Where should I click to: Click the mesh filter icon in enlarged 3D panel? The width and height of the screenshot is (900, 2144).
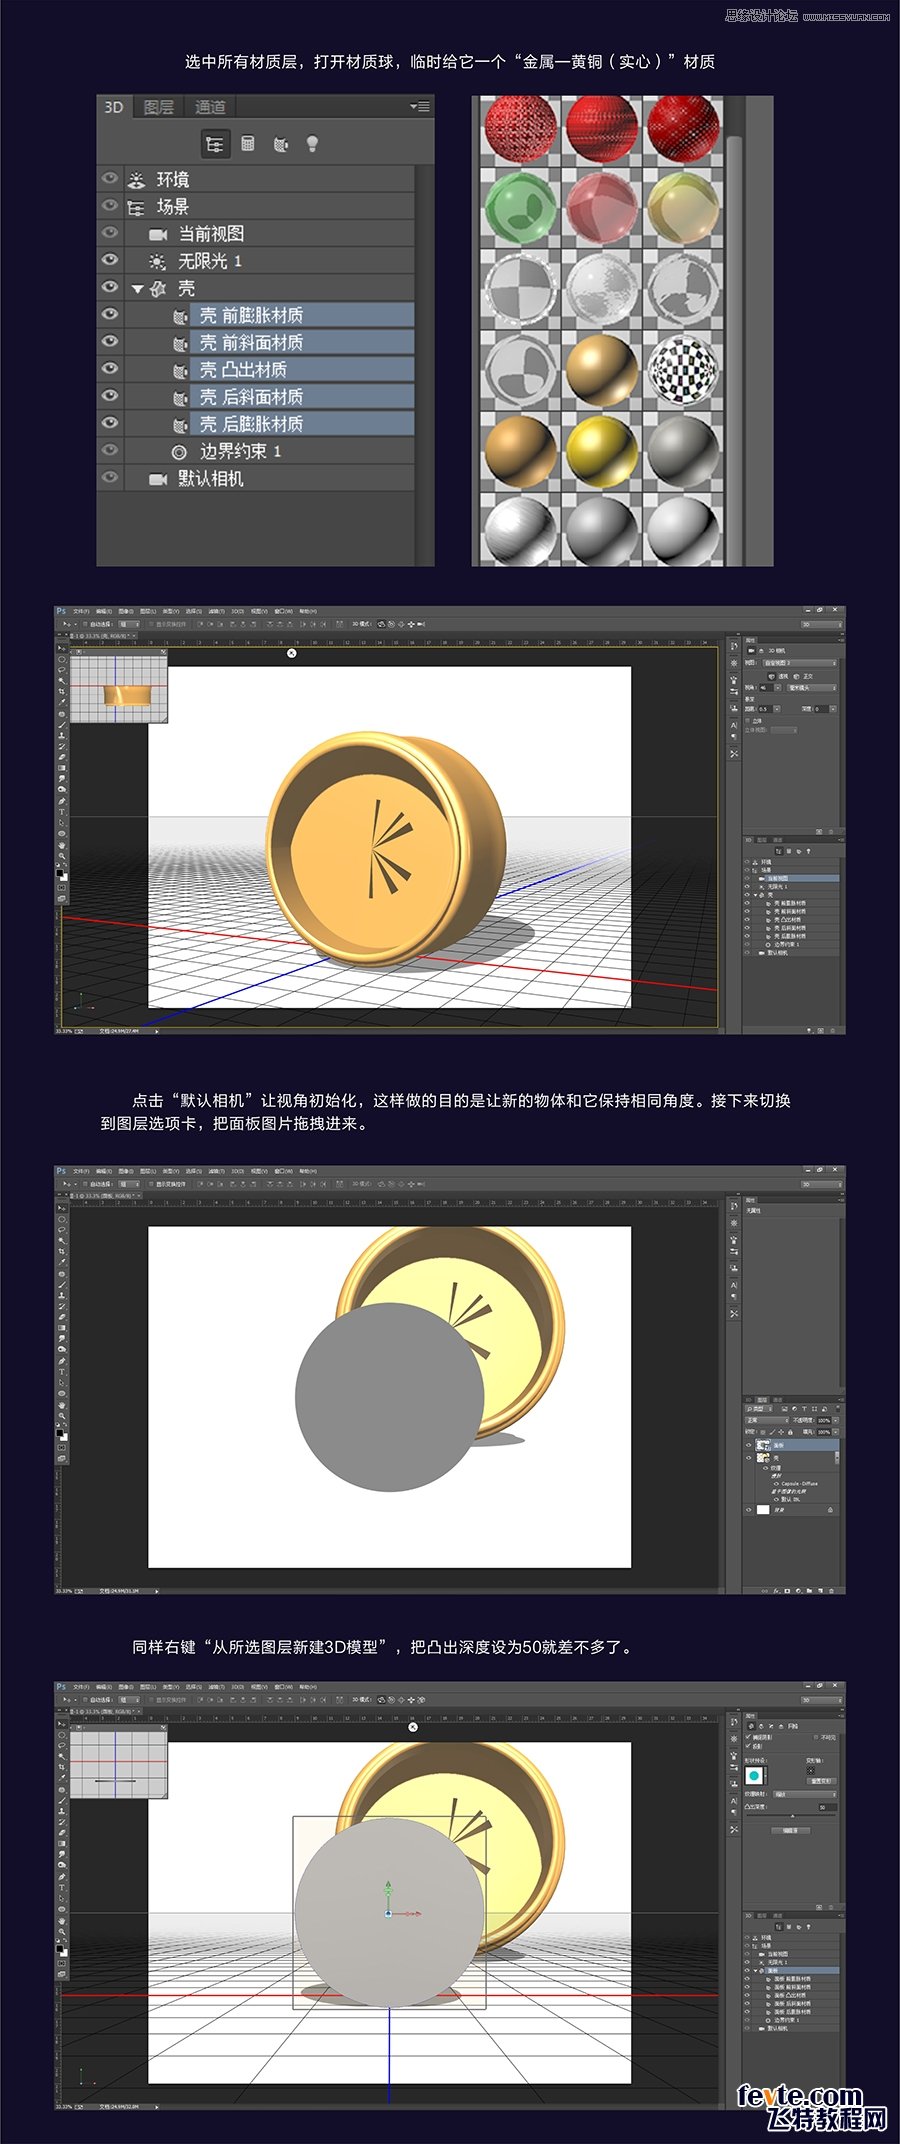(x=248, y=144)
